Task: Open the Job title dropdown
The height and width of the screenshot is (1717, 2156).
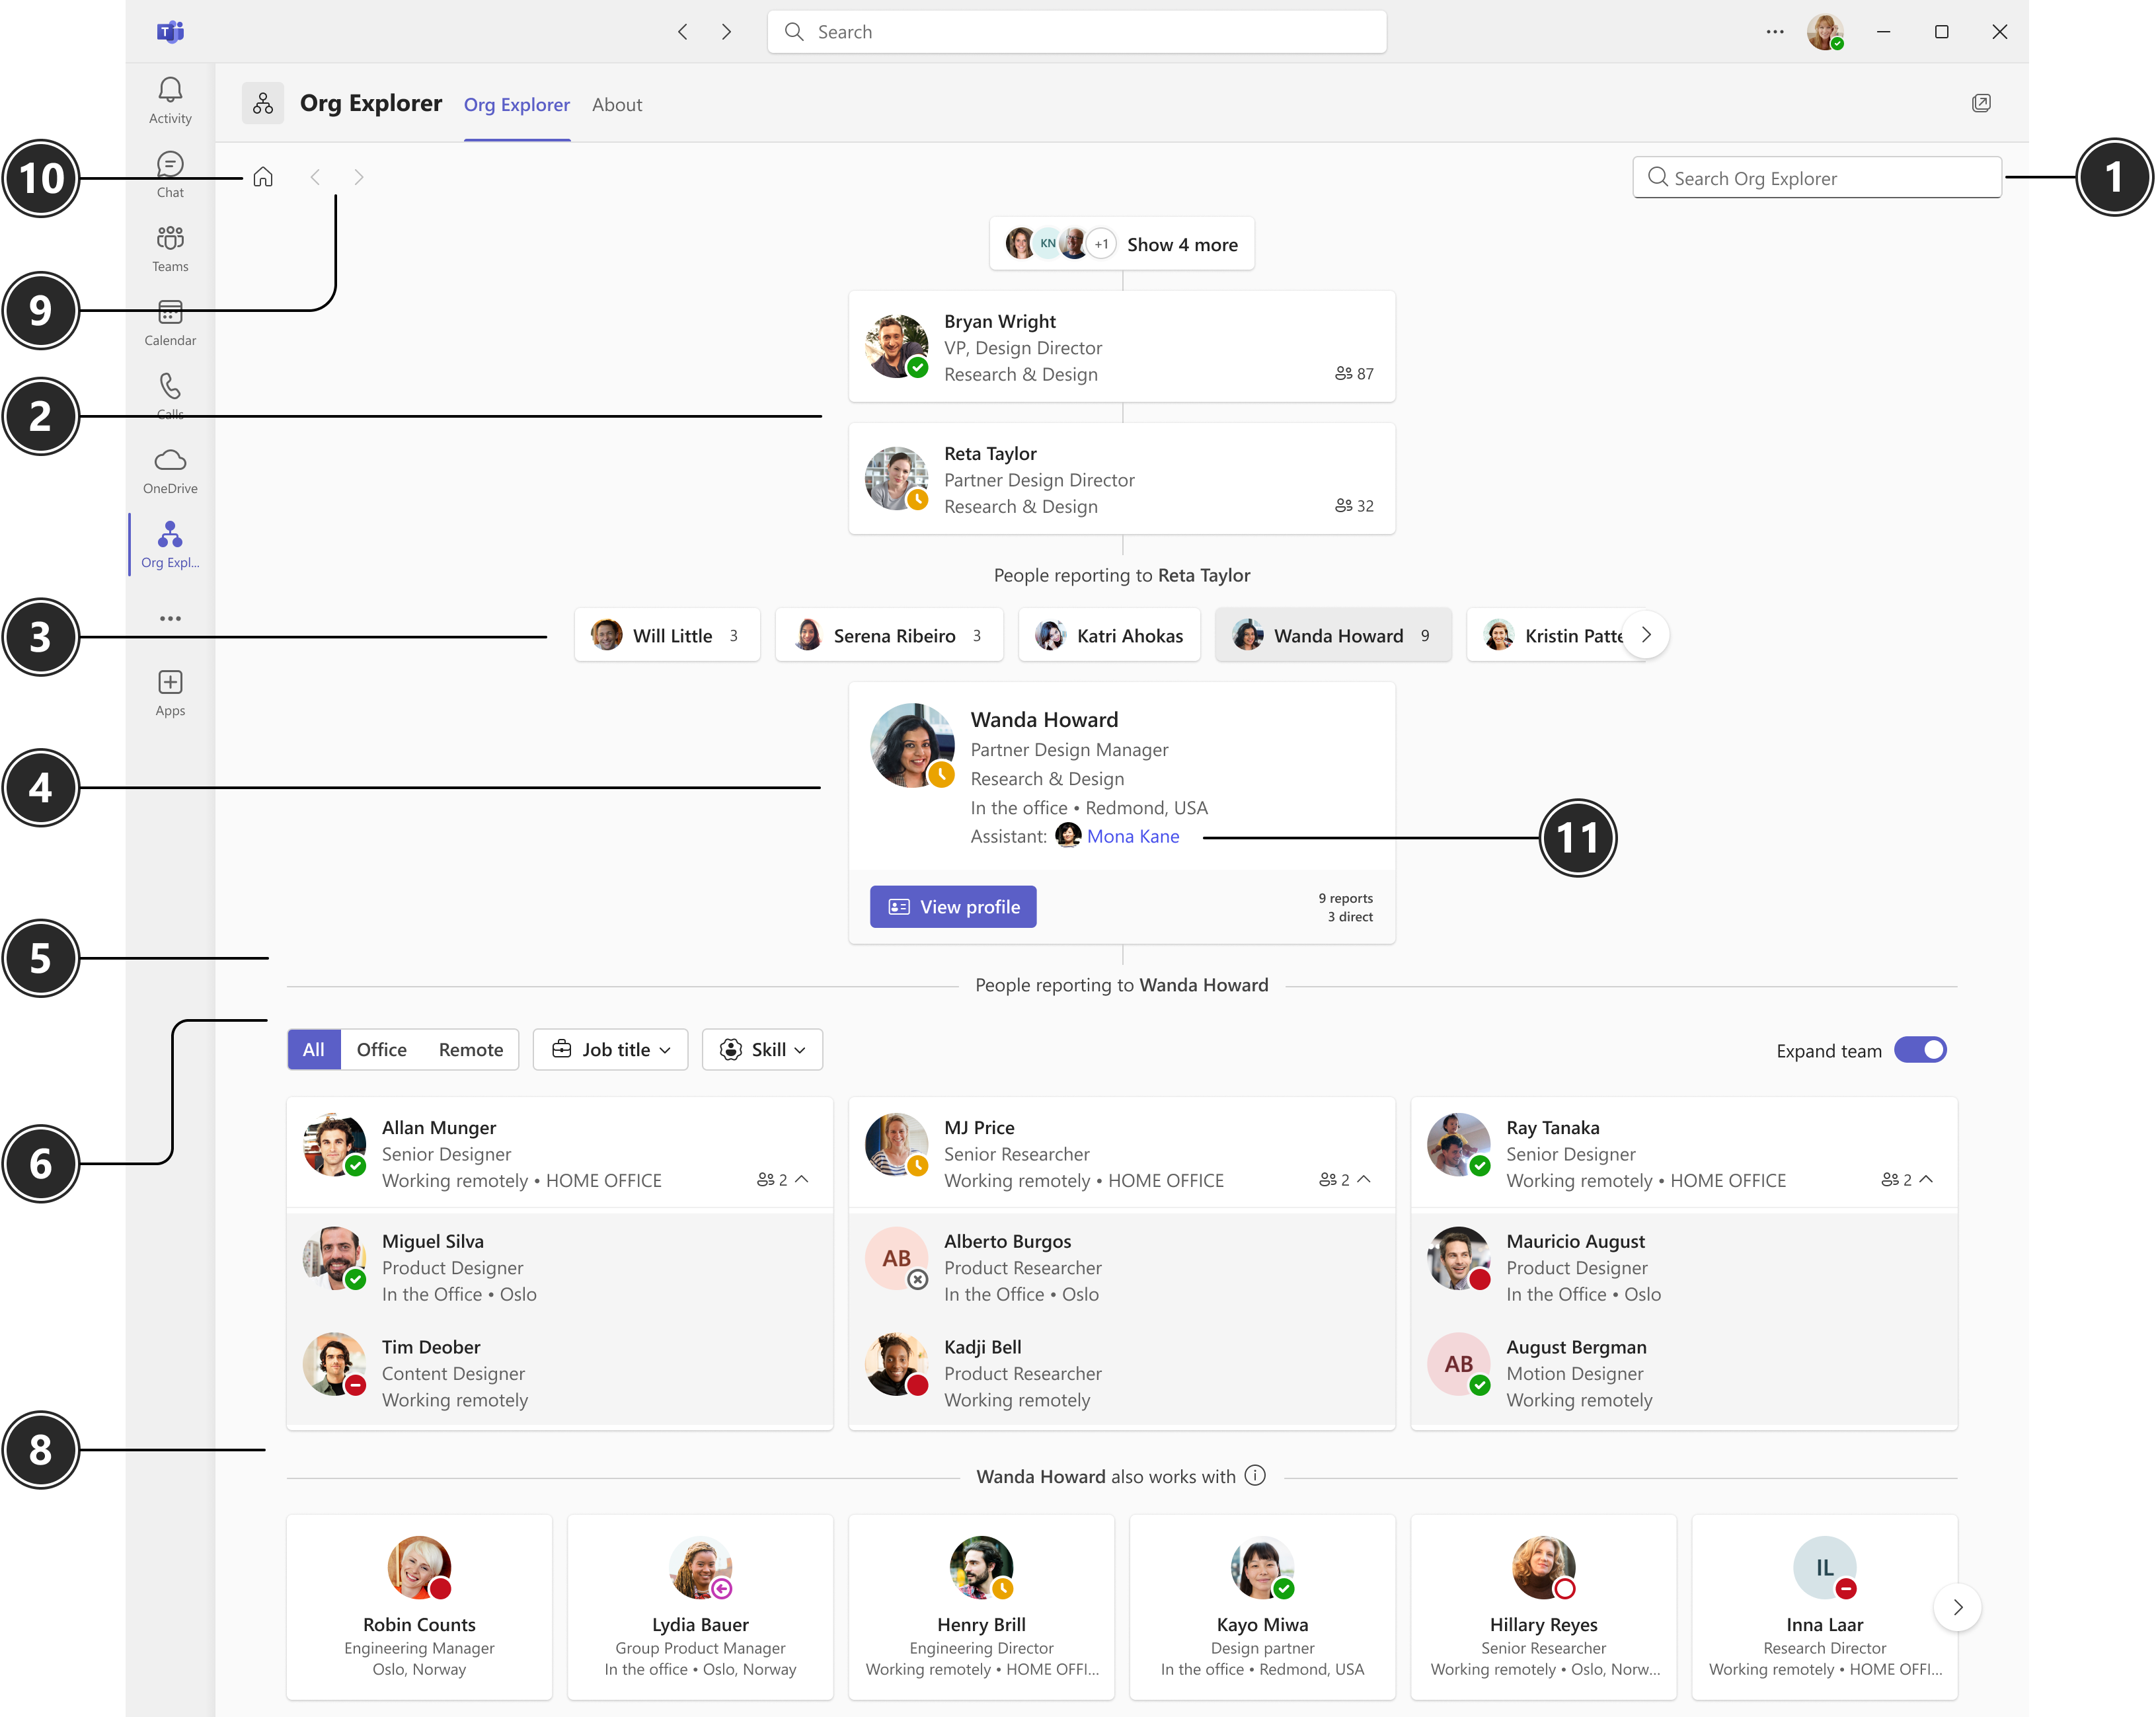Action: point(610,1050)
